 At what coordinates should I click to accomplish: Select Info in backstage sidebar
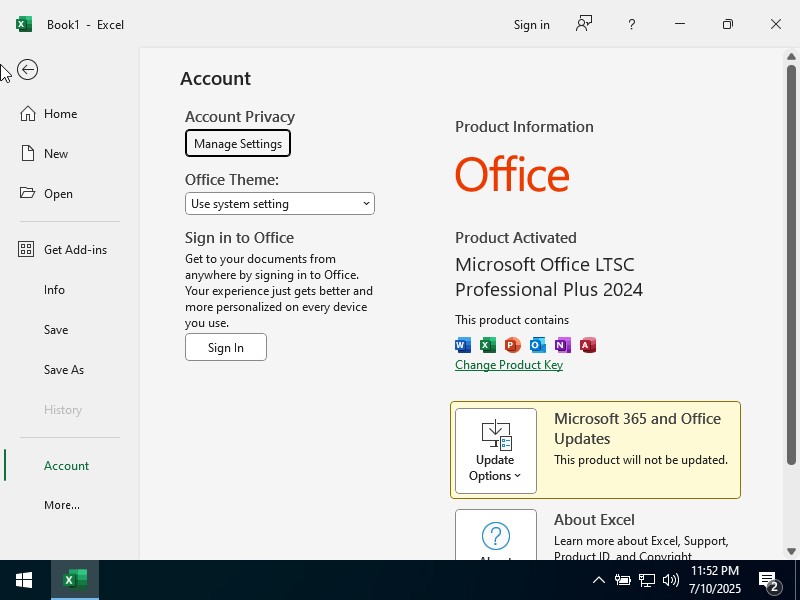click(x=54, y=289)
